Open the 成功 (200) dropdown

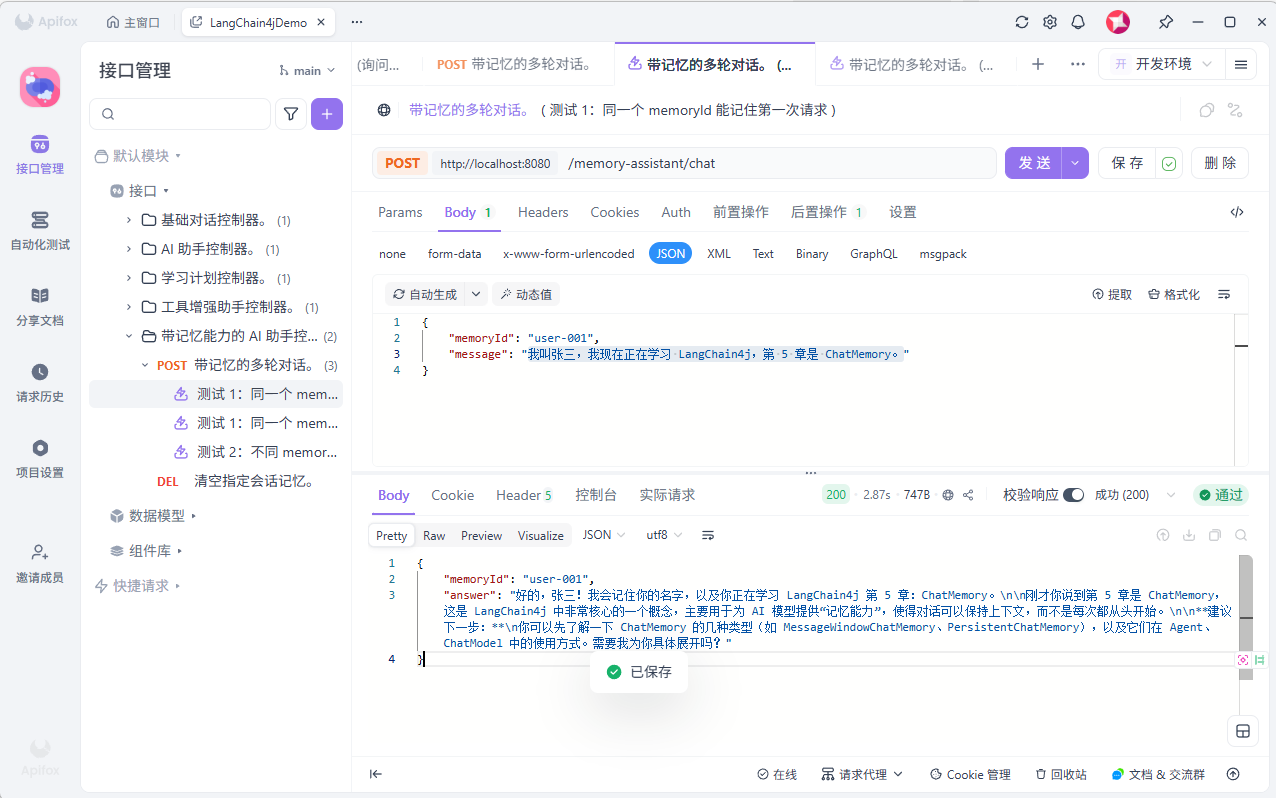click(x=1135, y=495)
